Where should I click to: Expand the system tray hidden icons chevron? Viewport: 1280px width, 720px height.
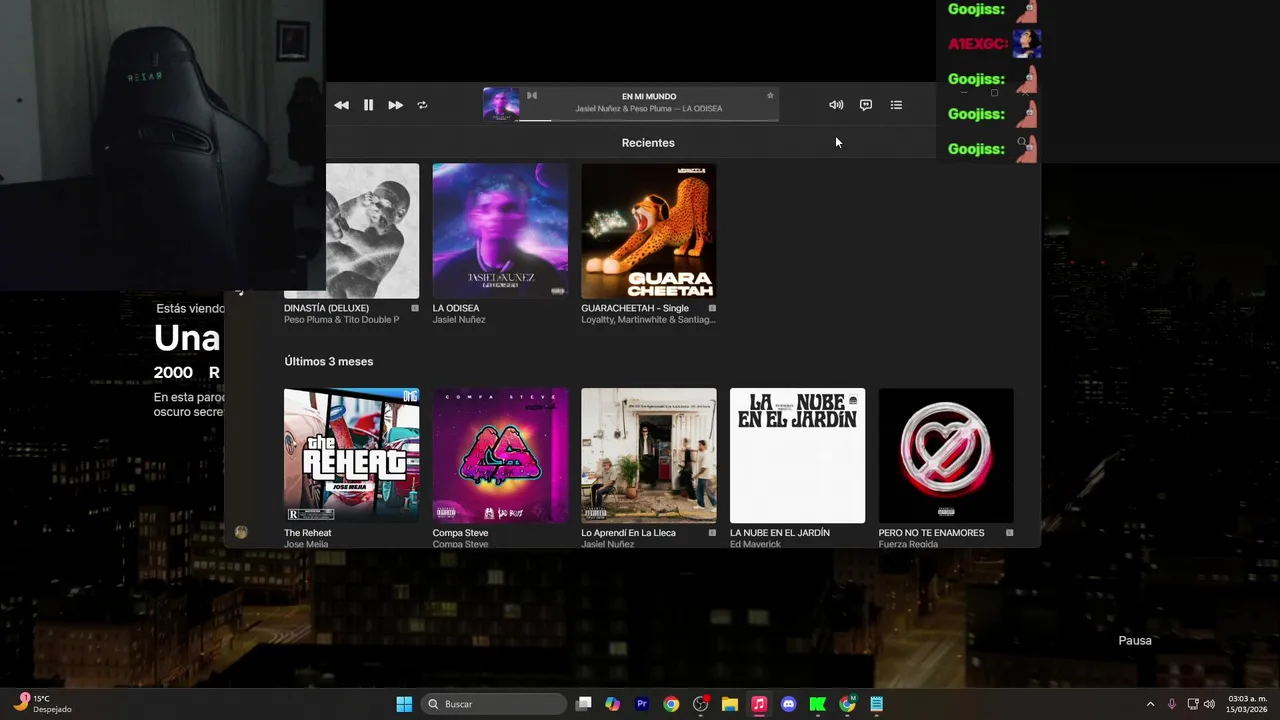pos(1150,704)
